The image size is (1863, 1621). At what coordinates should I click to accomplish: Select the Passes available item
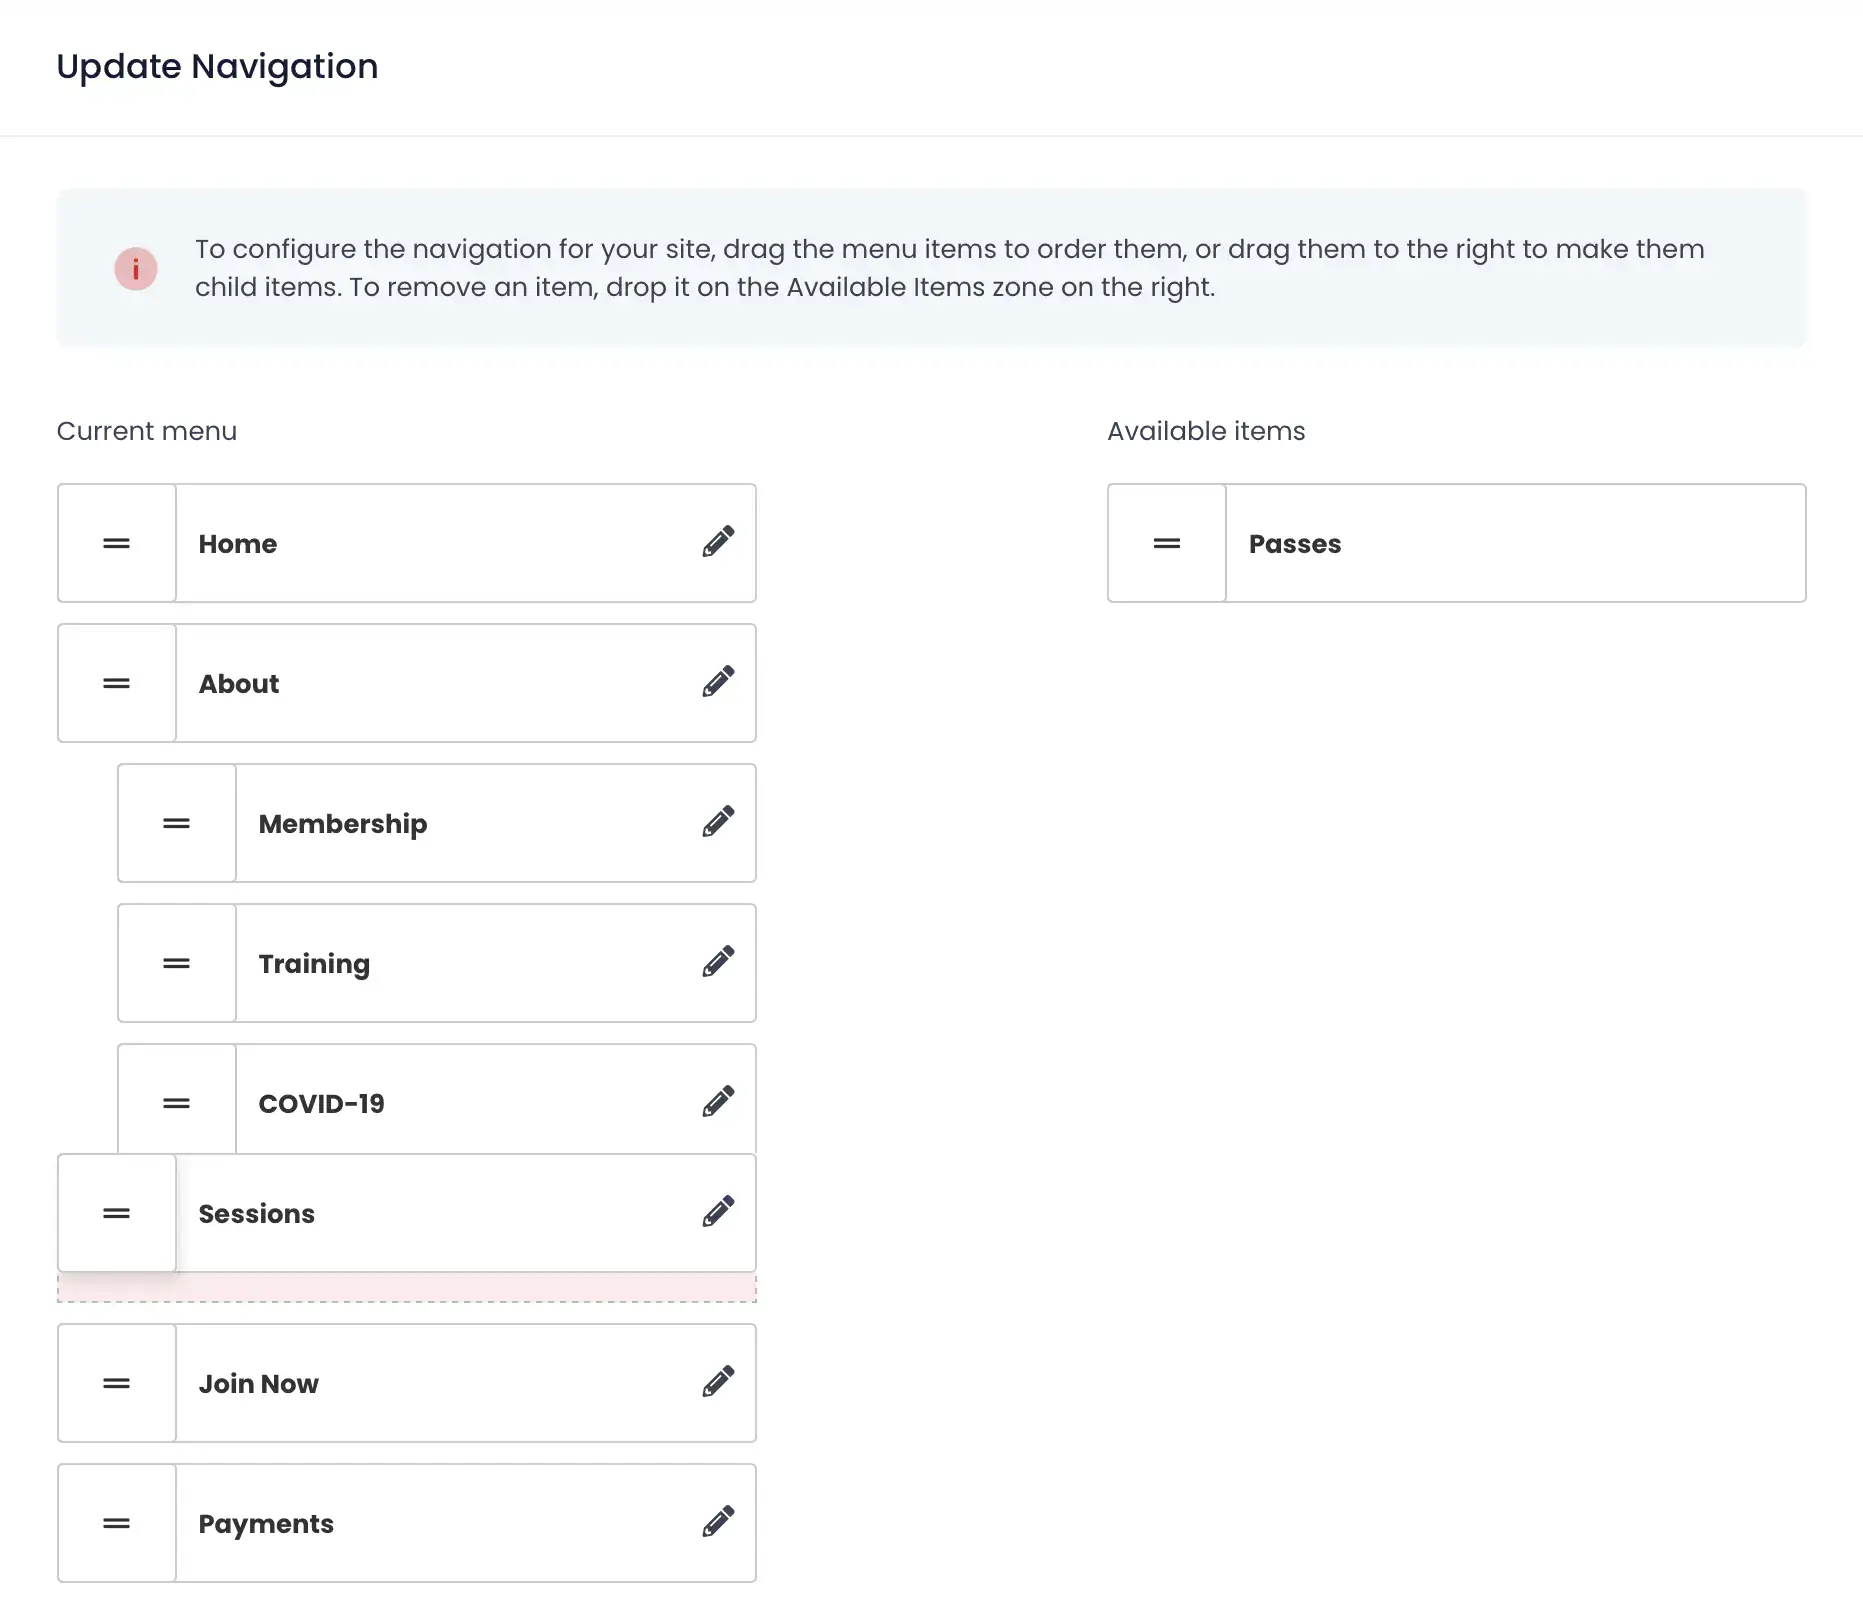tap(1295, 544)
